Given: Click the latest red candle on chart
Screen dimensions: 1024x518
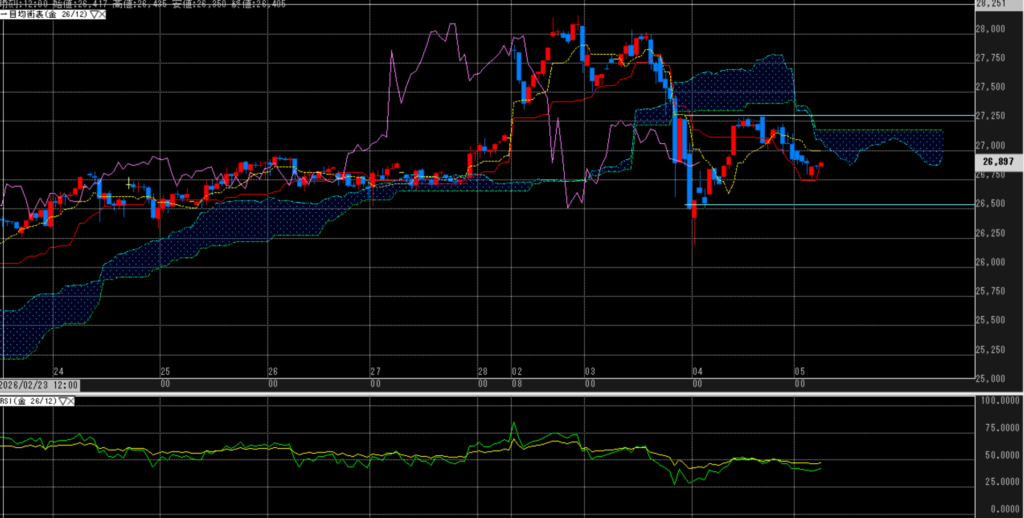Looking at the screenshot, I should pos(821,165).
